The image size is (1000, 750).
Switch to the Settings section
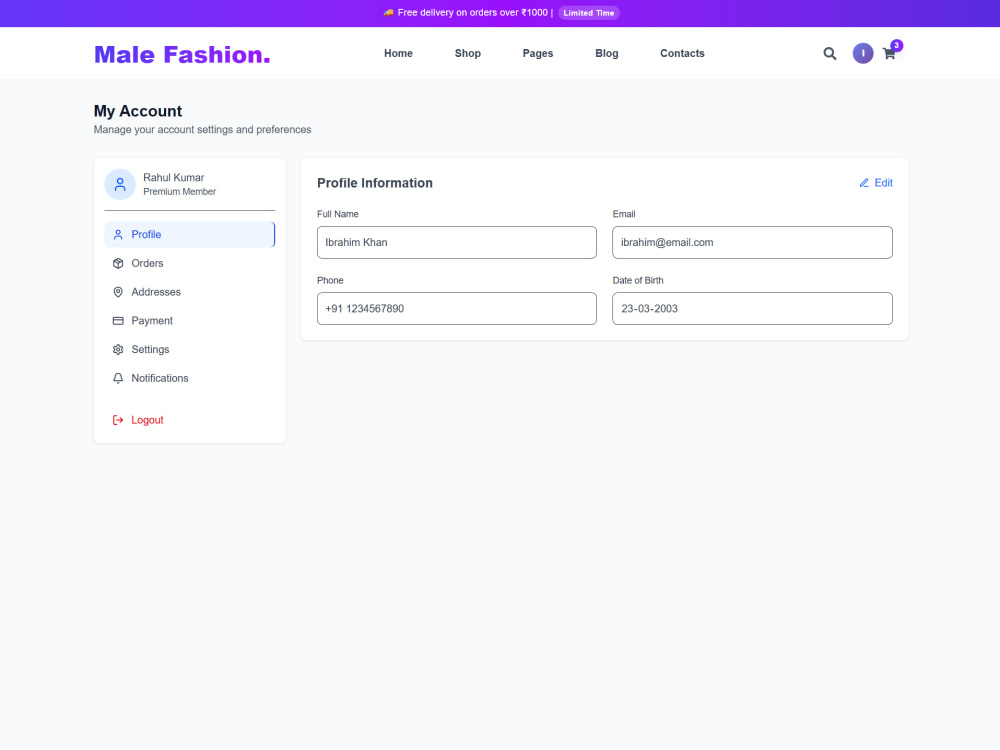[x=189, y=349]
